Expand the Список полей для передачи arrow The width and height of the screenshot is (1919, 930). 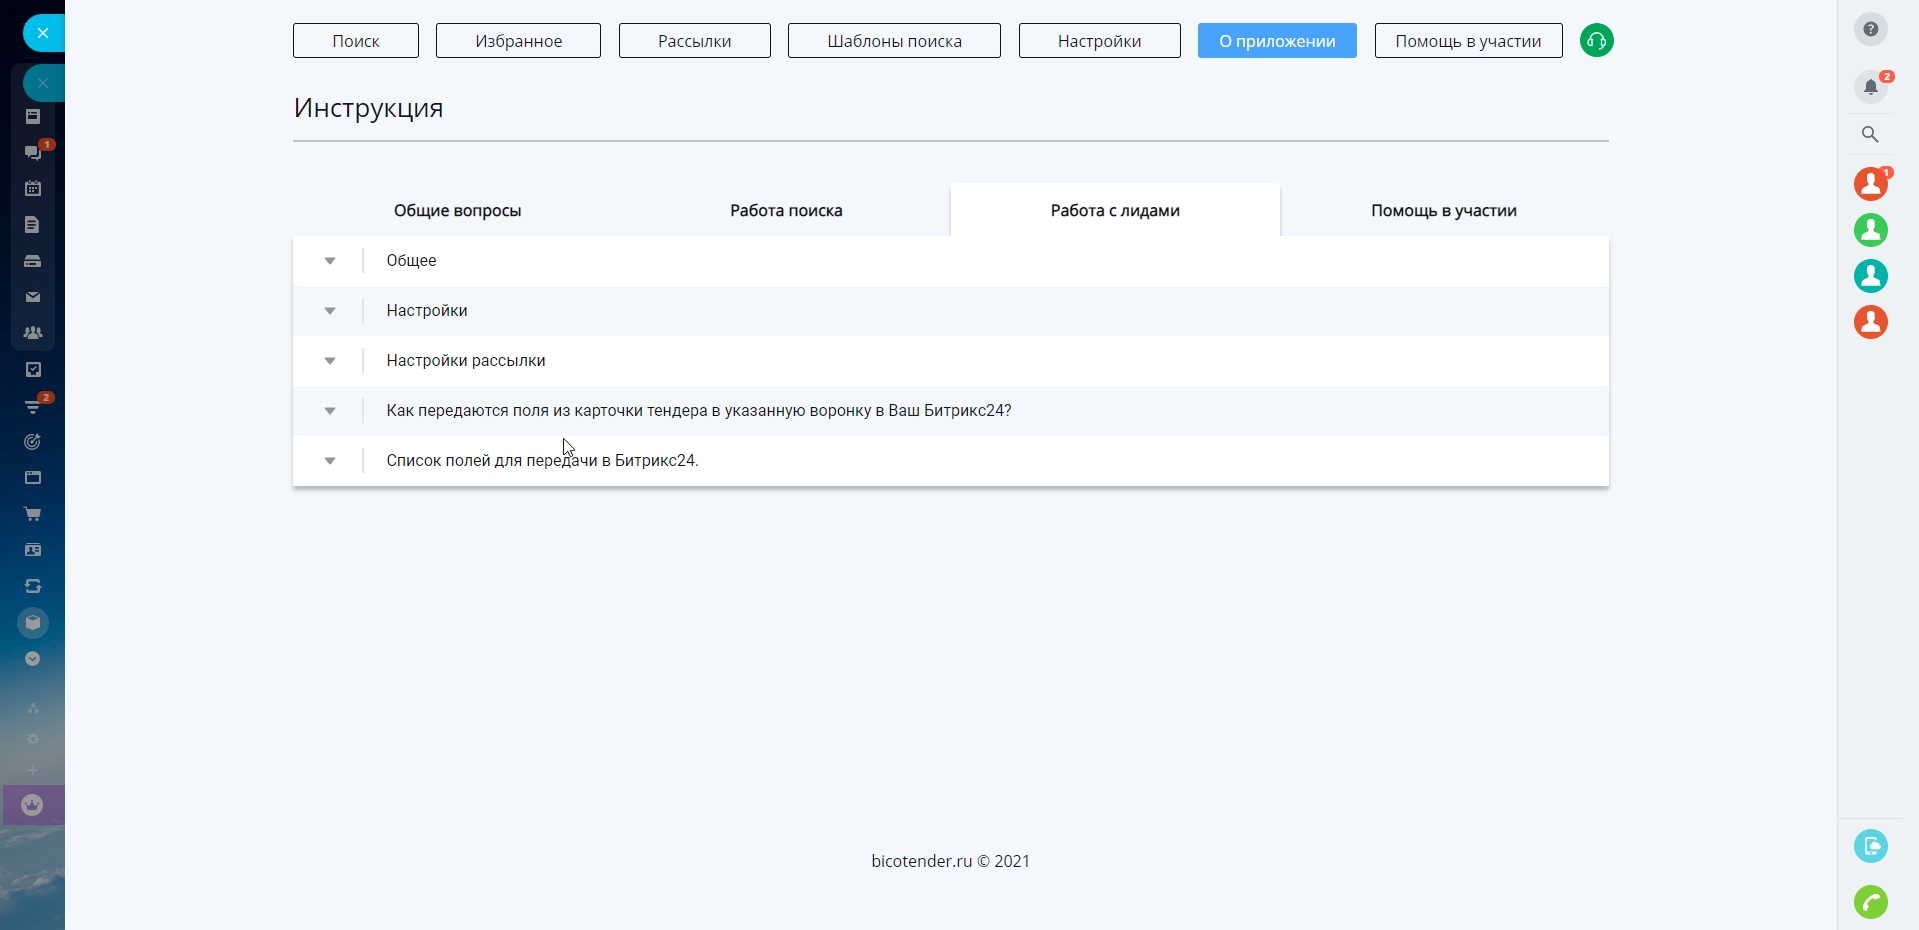pyautogui.click(x=329, y=461)
